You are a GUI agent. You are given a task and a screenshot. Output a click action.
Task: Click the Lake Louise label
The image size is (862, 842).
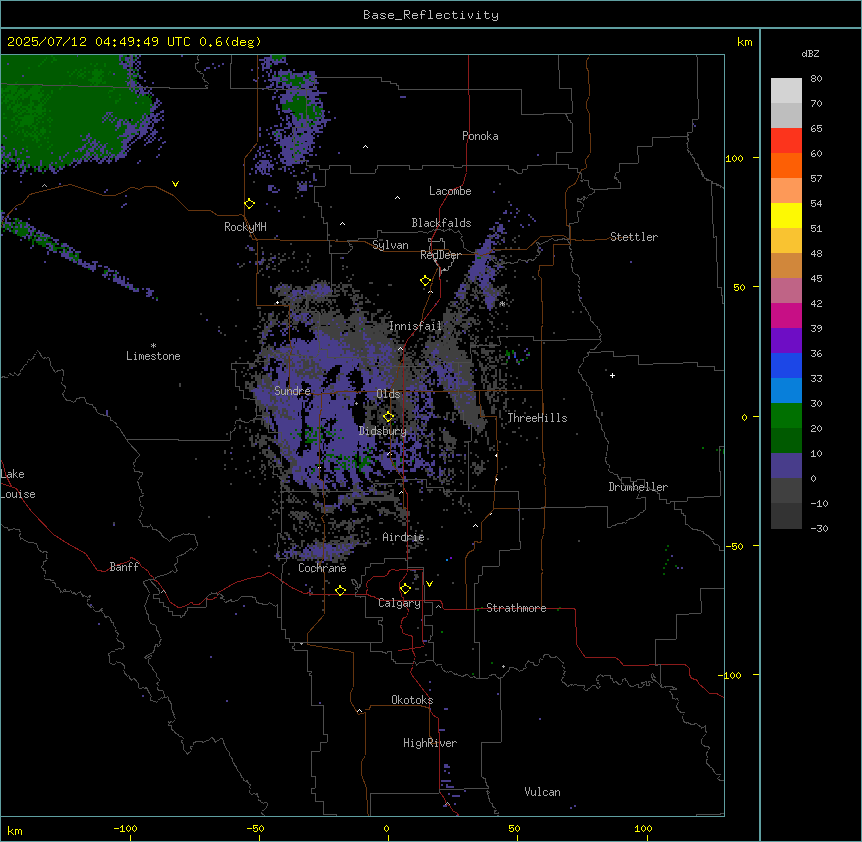click(18, 484)
